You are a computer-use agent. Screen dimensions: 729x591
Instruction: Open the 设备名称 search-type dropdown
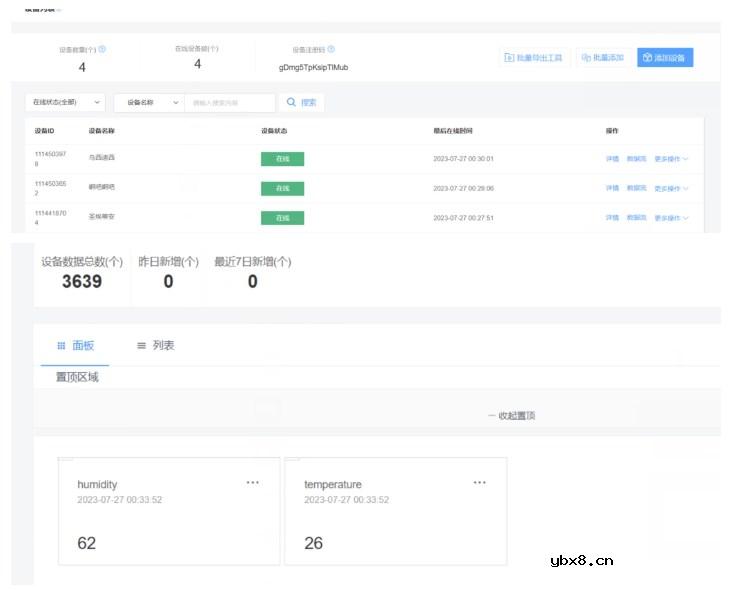[x=150, y=102]
